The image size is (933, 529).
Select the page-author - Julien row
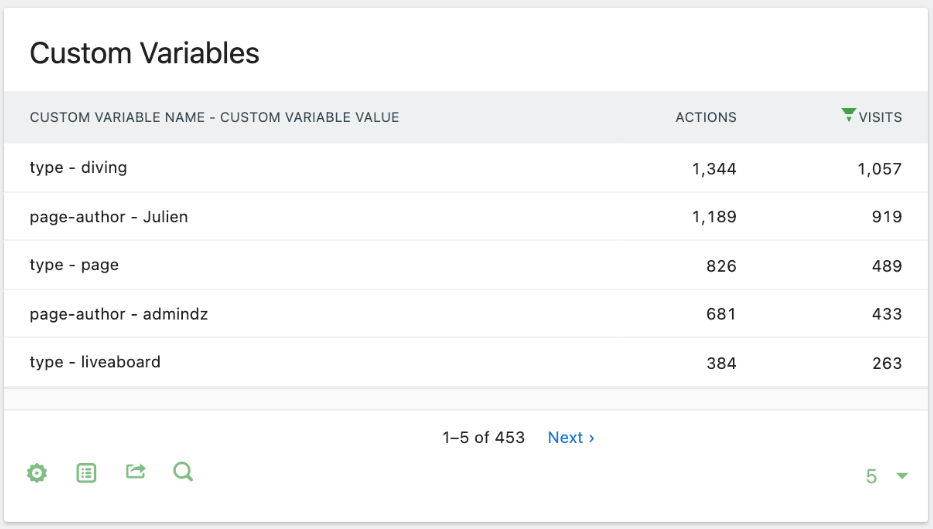pos(108,217)
